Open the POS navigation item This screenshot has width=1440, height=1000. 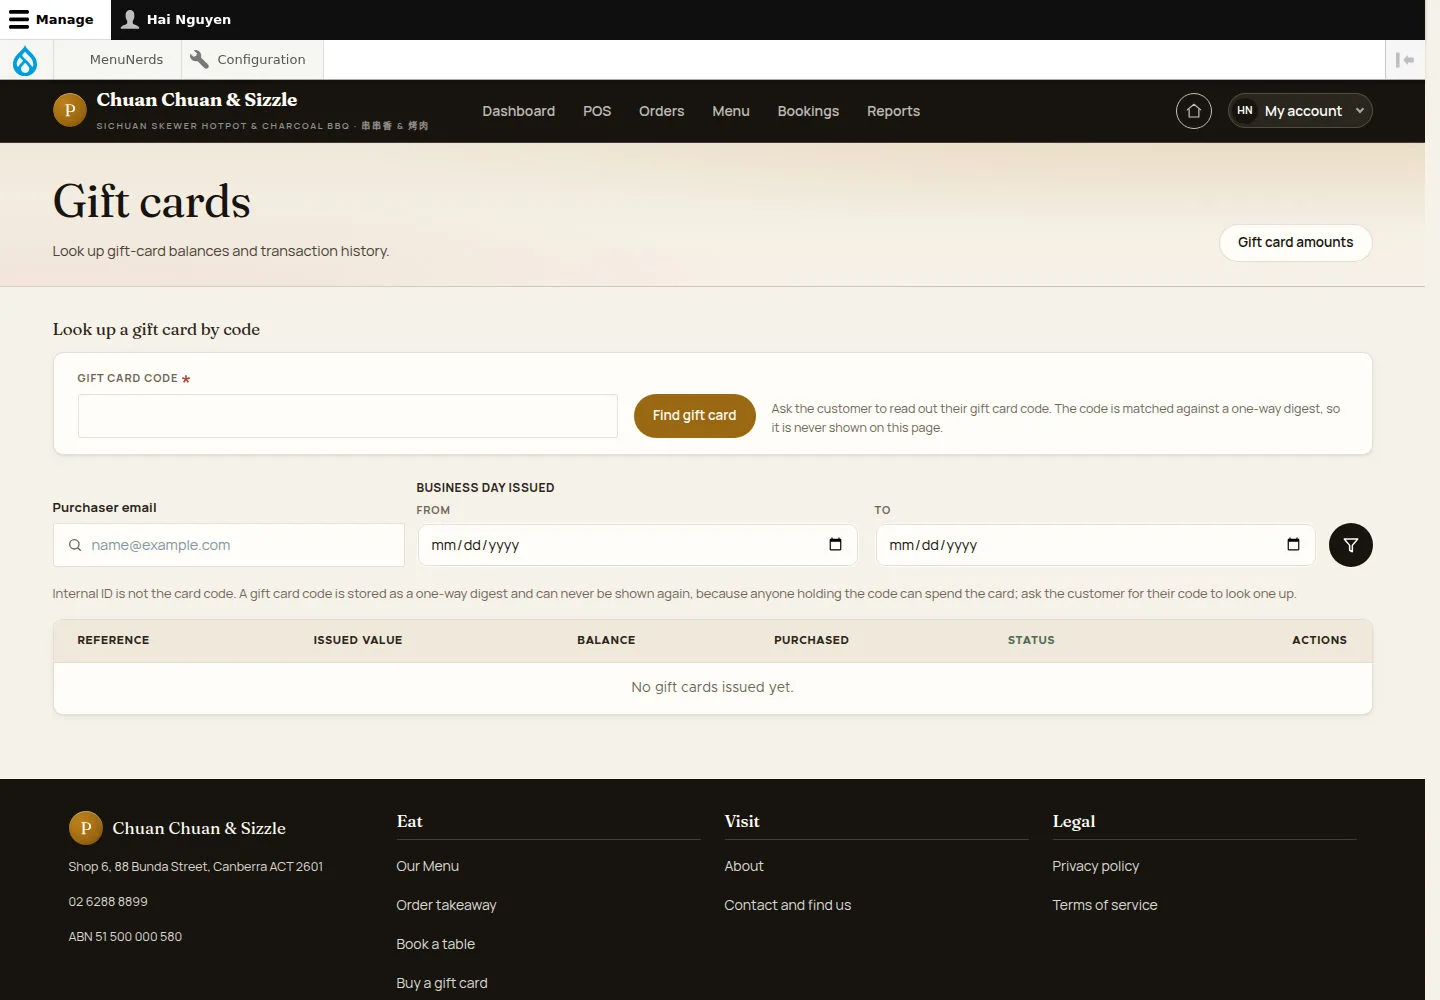click(x=597, y=111)
